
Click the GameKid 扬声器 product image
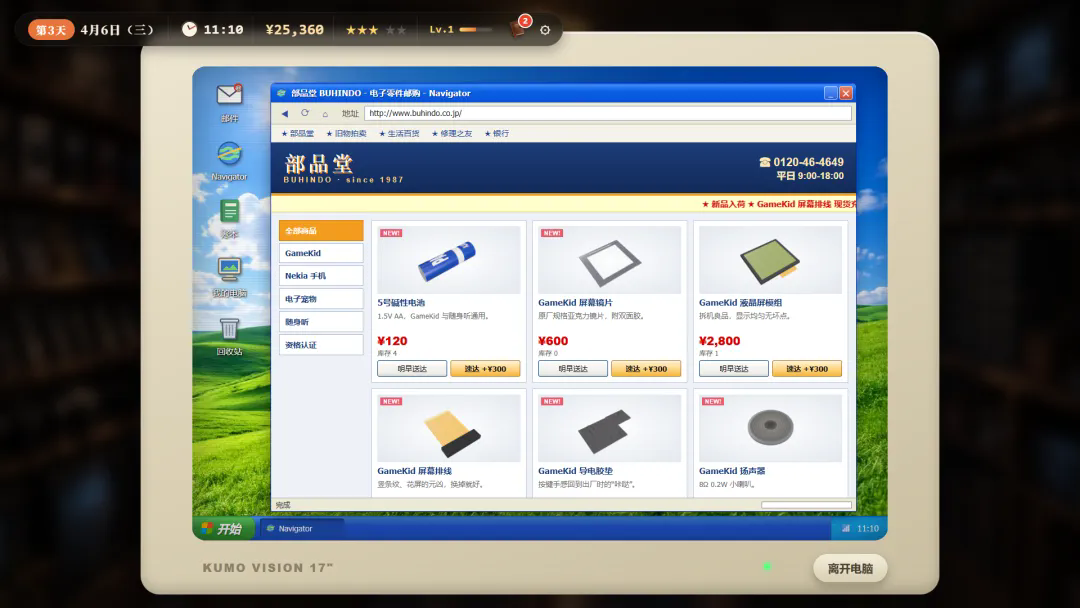click(x=770, y=428)
